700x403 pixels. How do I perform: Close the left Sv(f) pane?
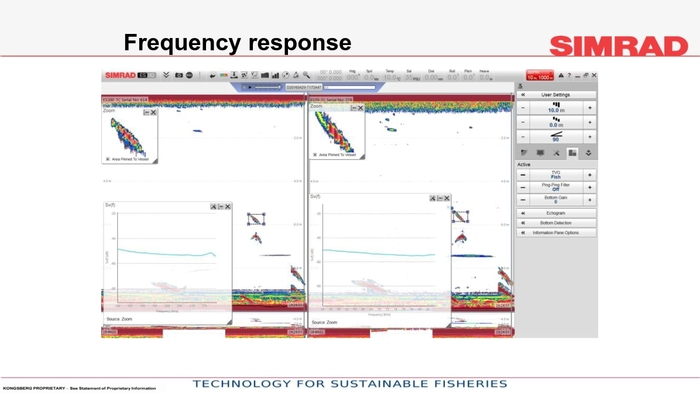click(228, 207)
